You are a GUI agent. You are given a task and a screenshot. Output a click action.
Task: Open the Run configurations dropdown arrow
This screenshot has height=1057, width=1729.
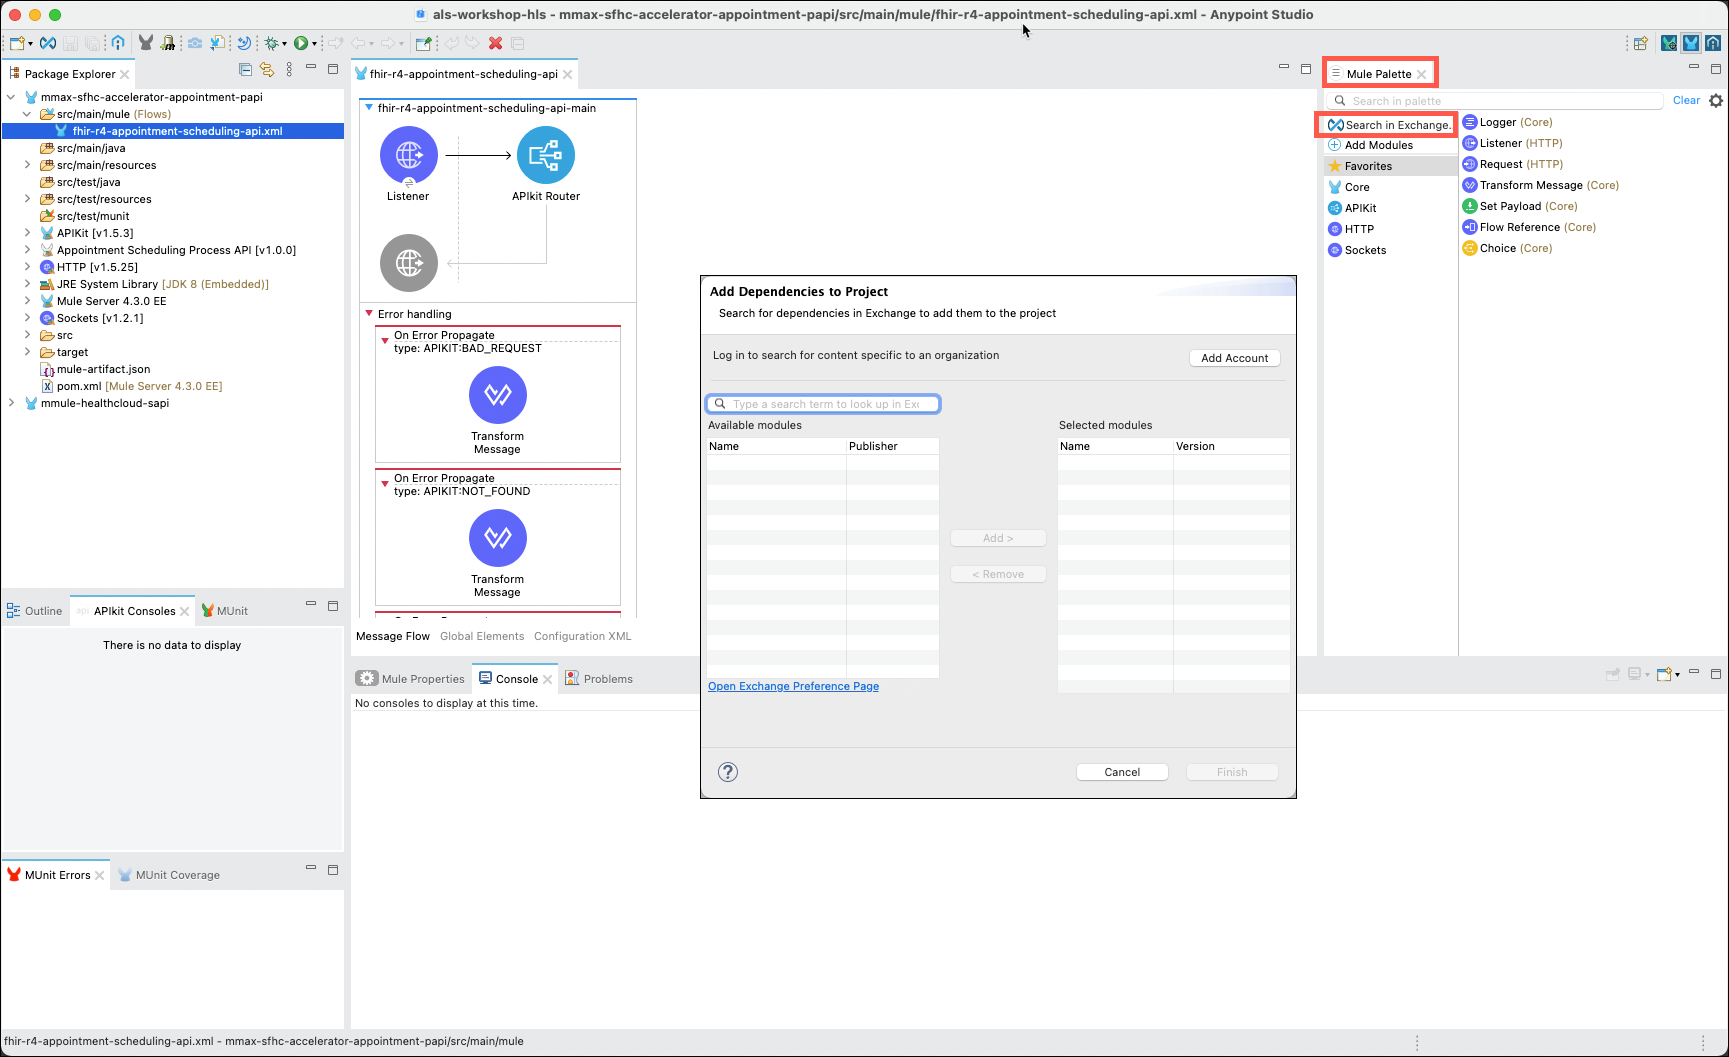click(x=314, y=44)
